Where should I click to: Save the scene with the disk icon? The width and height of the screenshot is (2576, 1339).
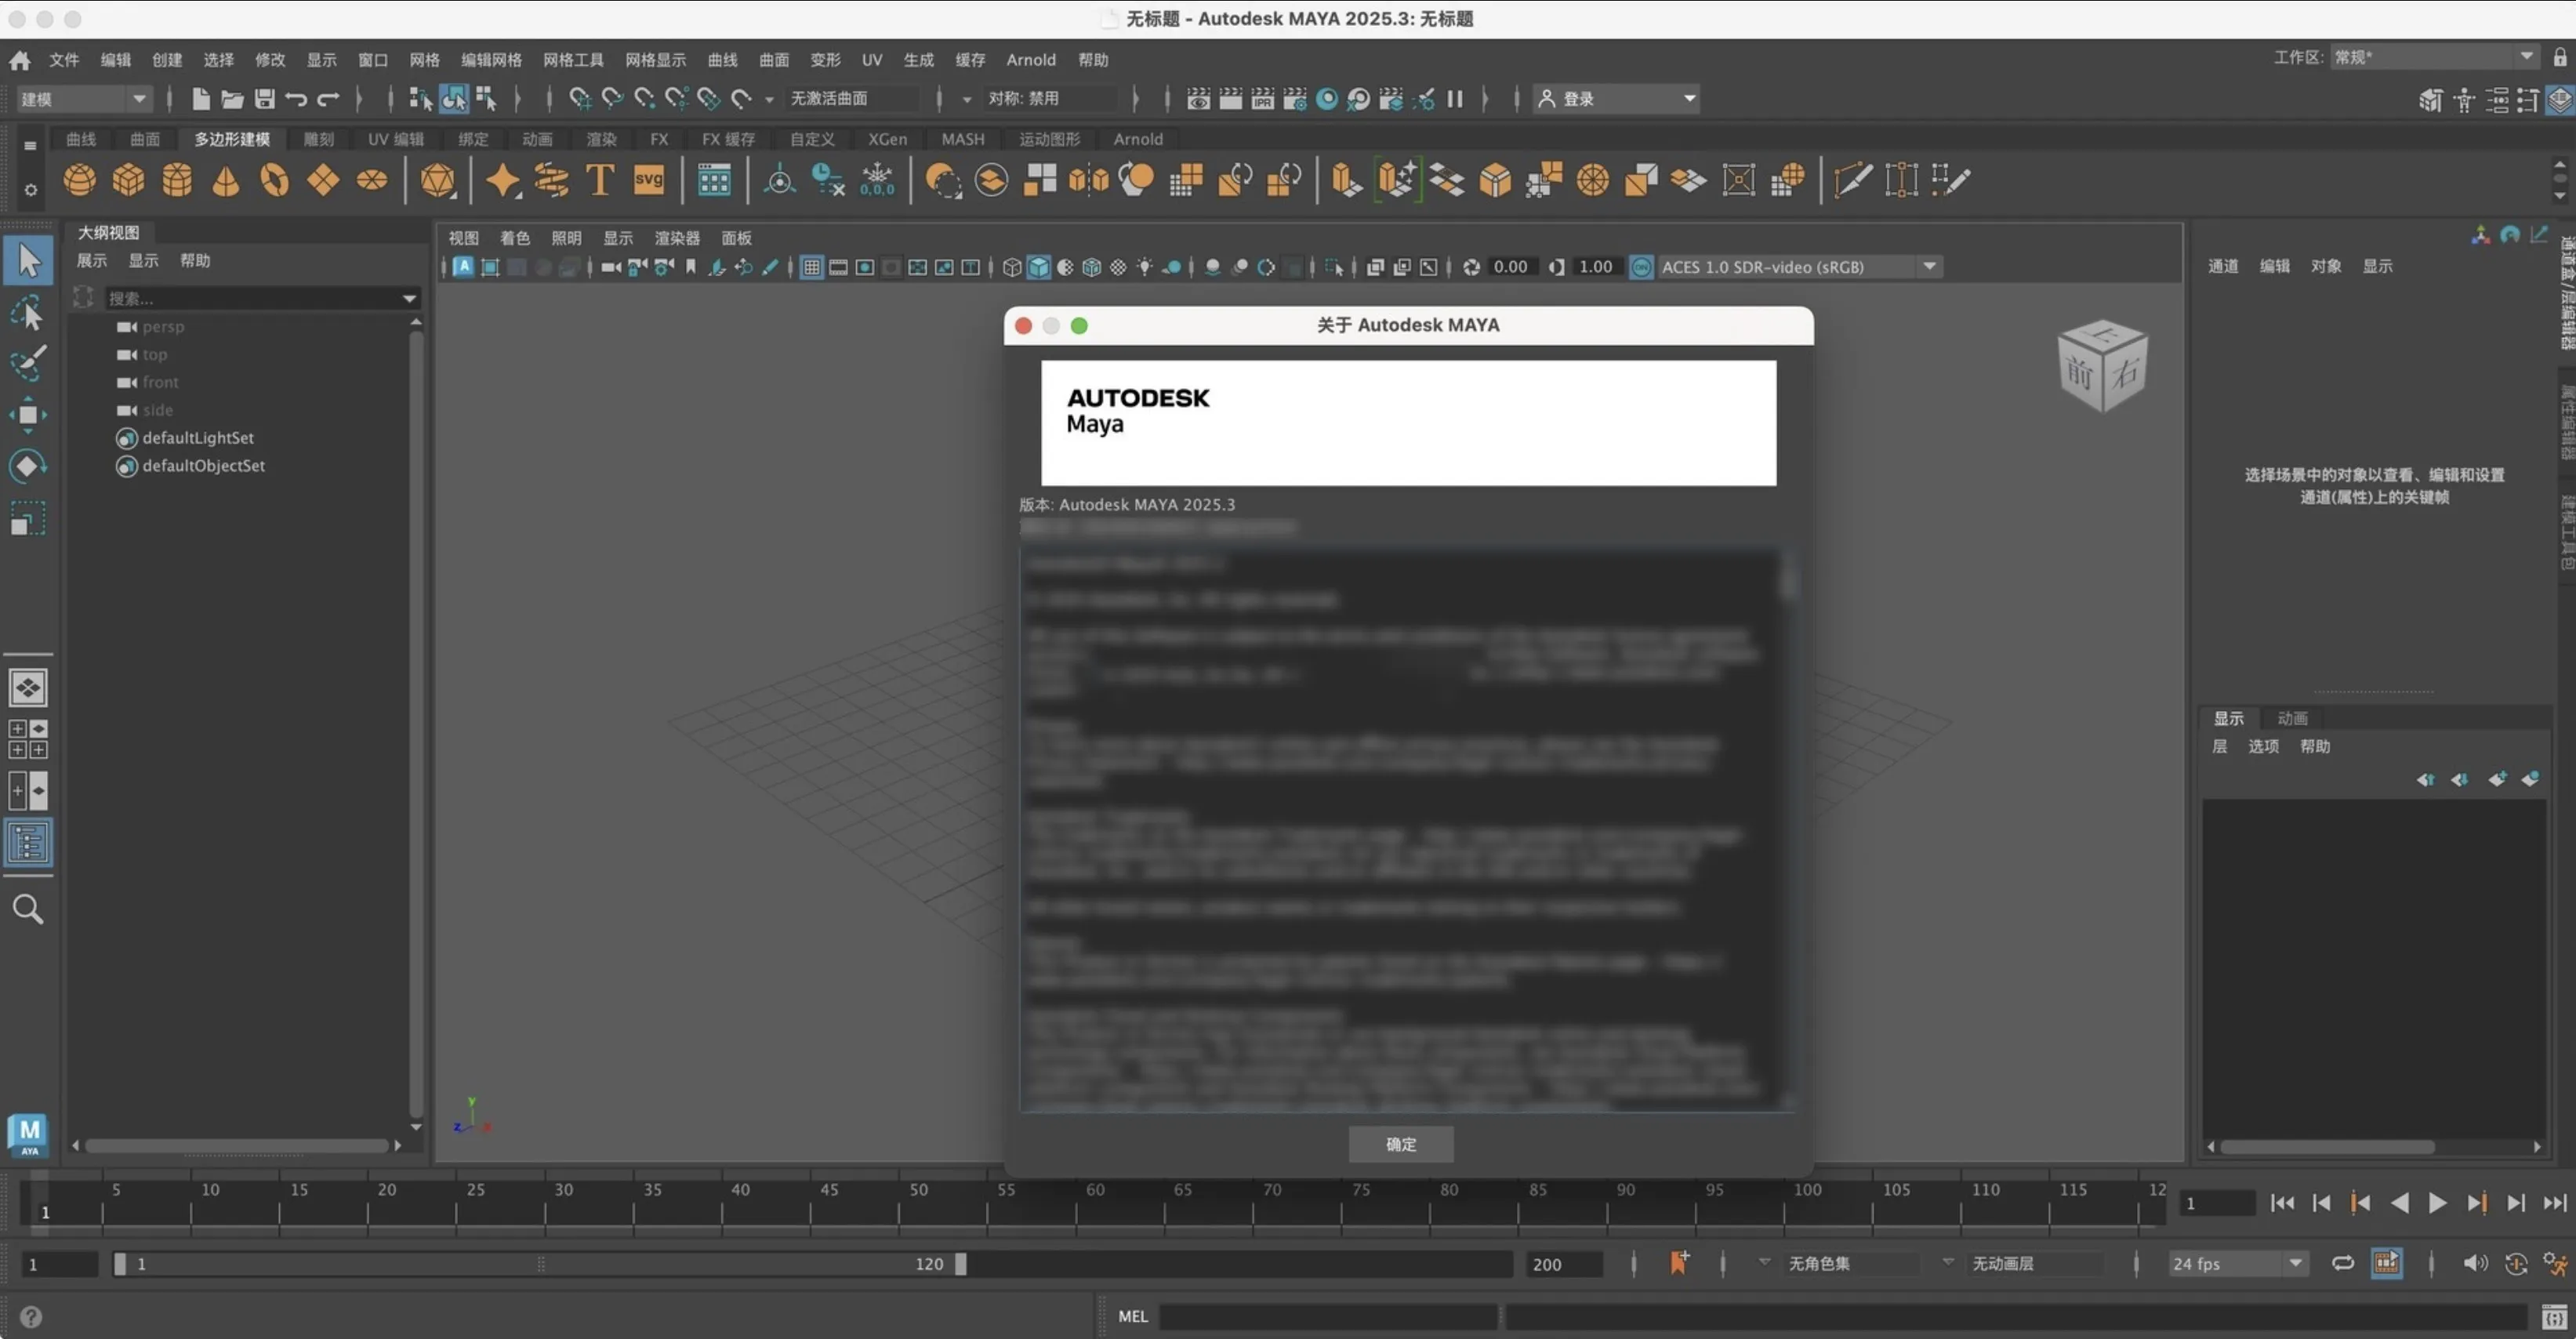point(264,98)
